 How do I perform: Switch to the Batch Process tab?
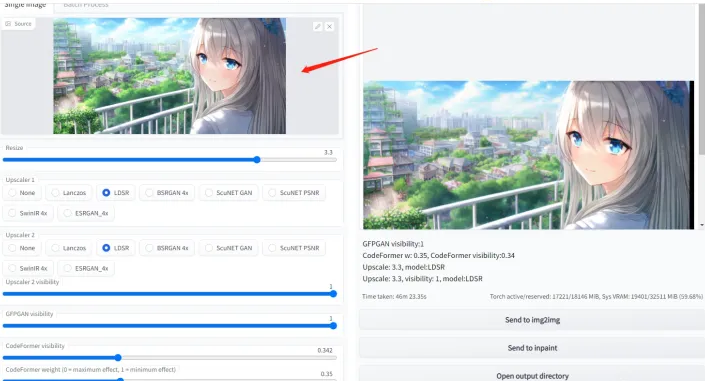[86, 4]
